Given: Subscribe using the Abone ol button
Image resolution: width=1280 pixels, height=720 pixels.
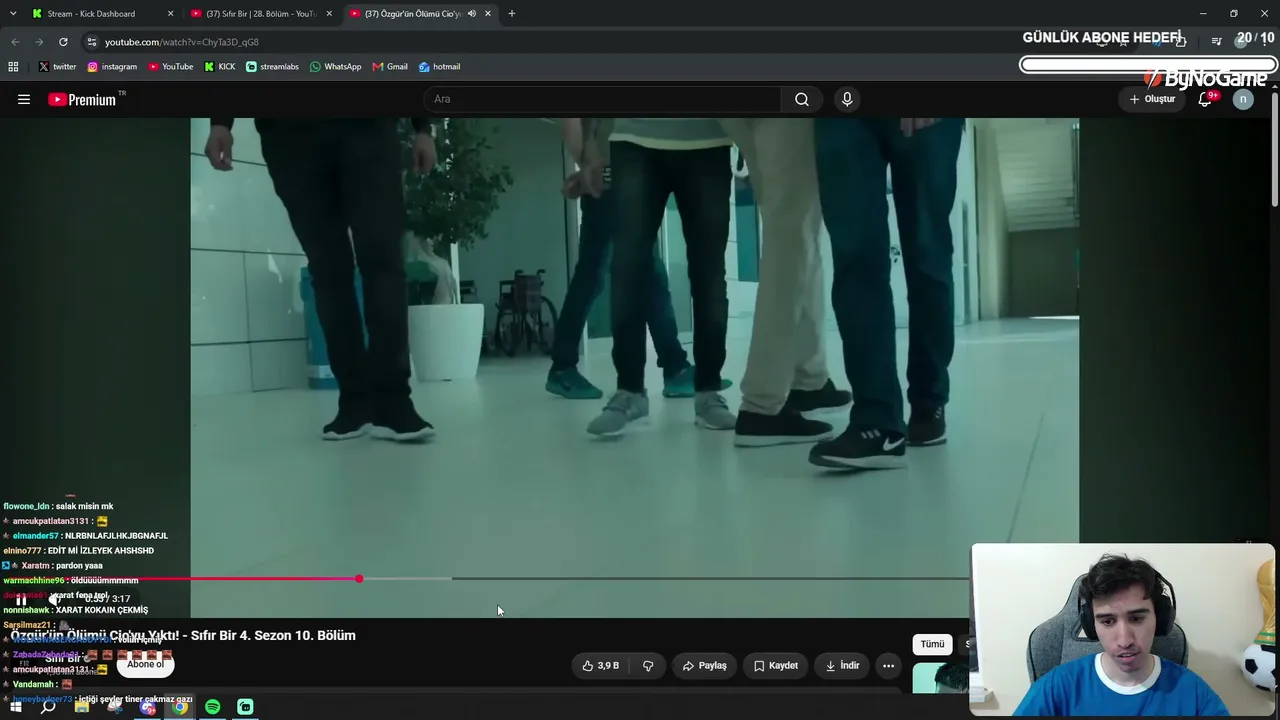Looking at the screenshot, I should coord(145,664).
